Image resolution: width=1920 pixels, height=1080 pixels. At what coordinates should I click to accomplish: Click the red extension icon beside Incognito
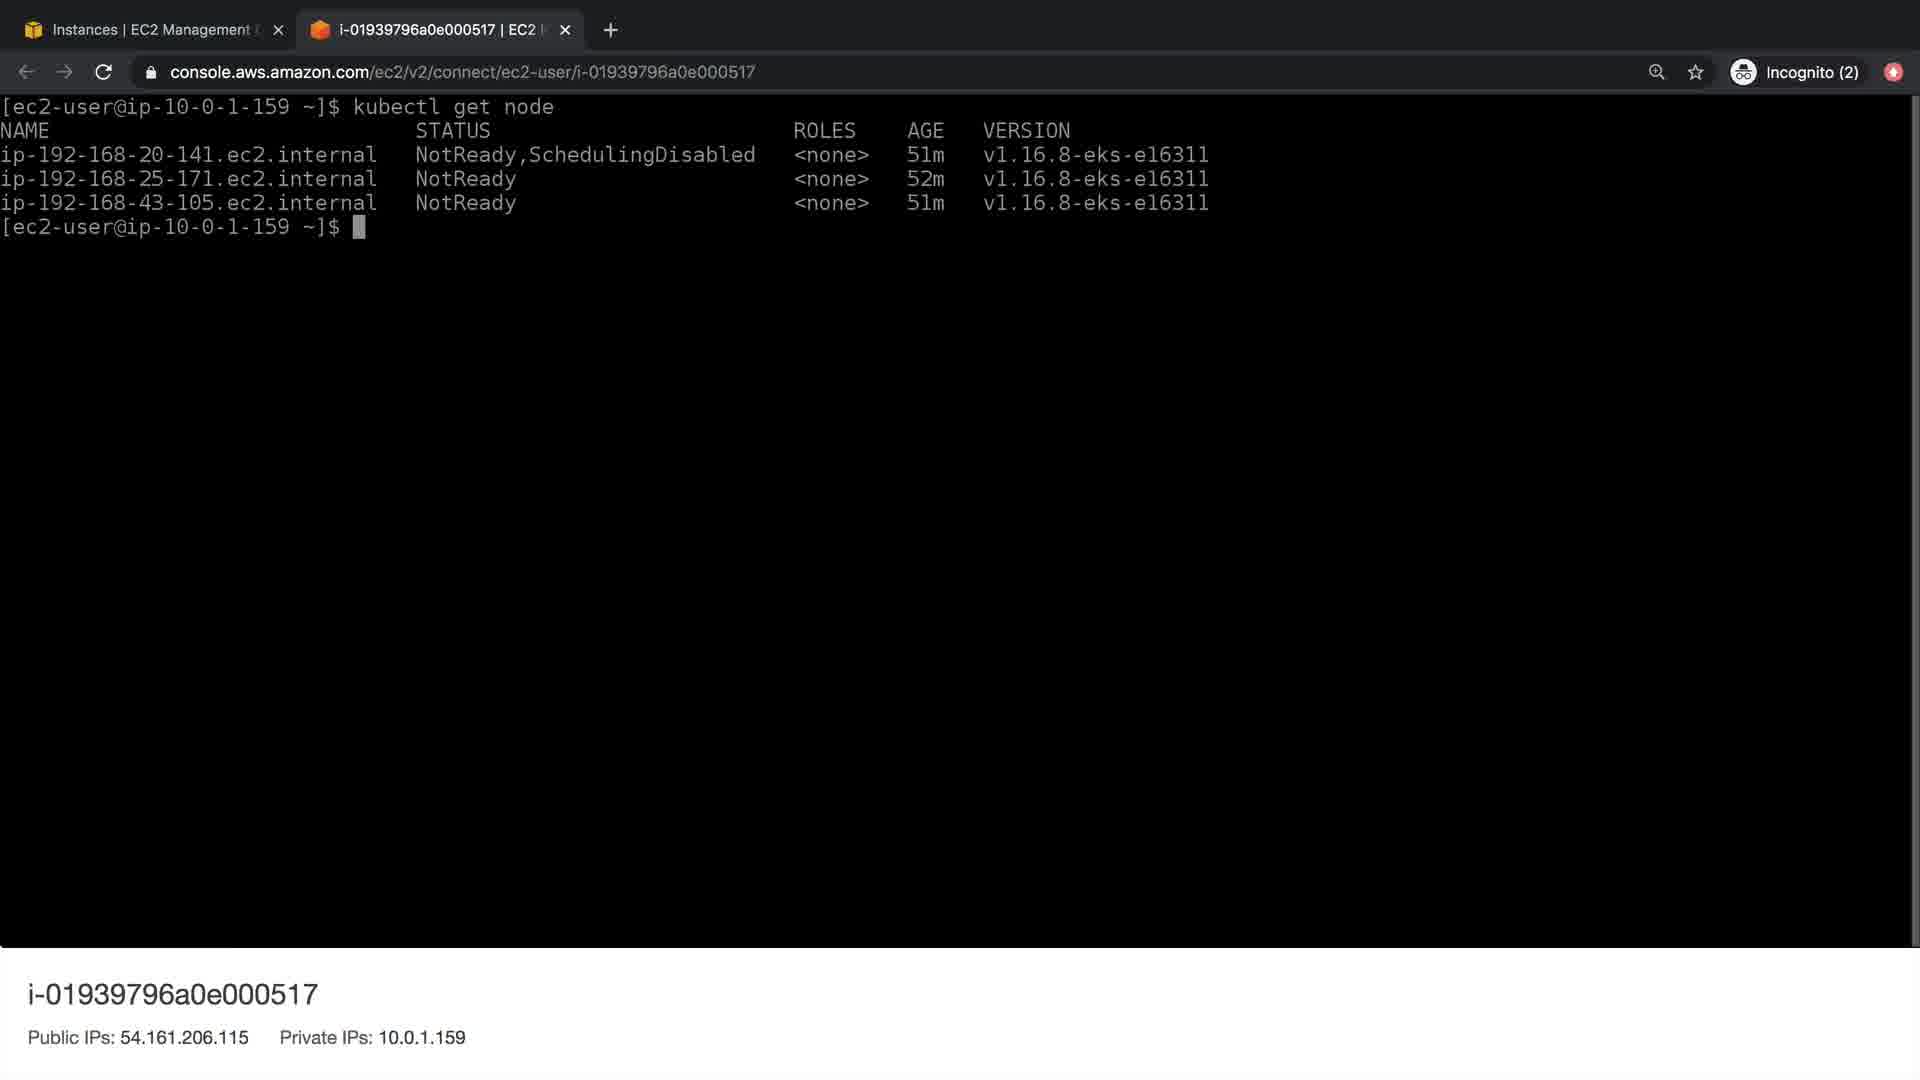click(1892, 72)
